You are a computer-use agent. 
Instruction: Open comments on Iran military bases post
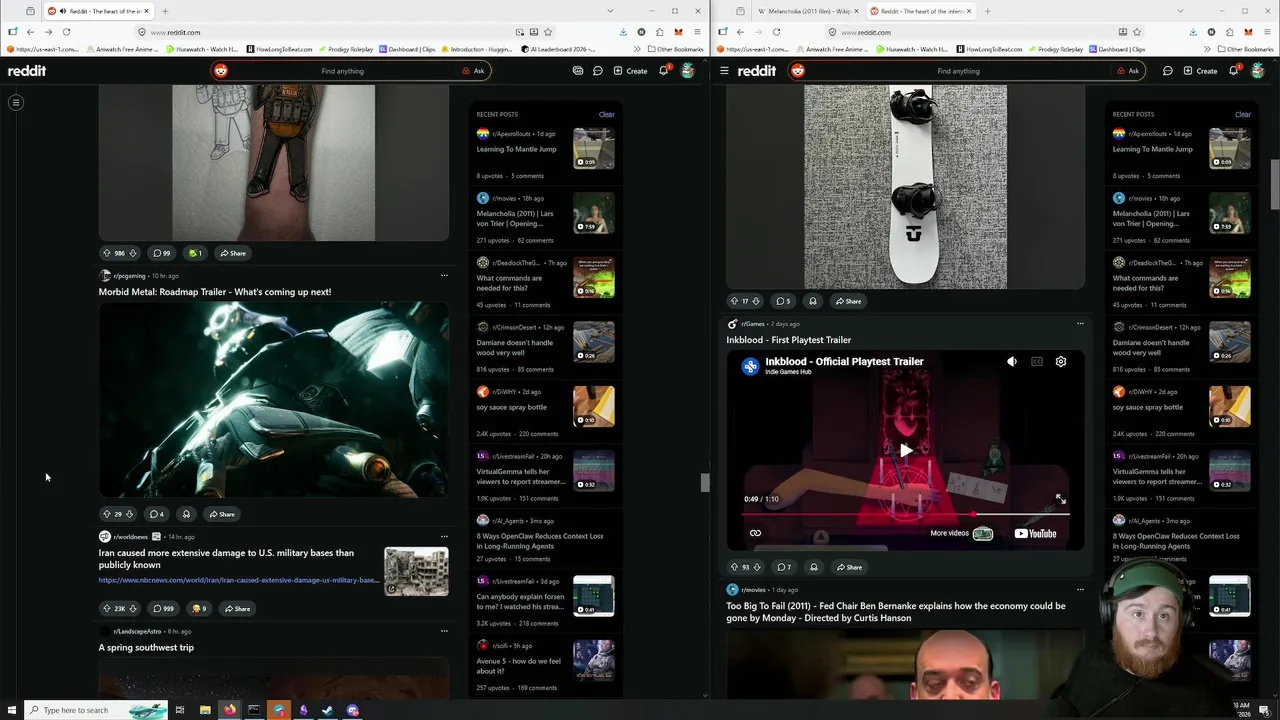click(162, 608)
